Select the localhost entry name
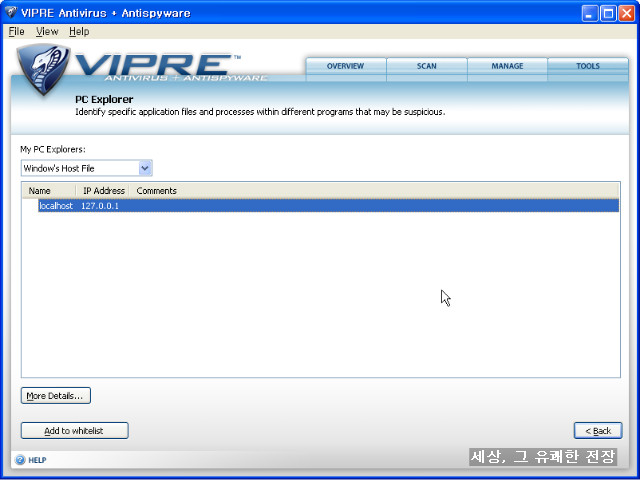The width and height of the screenshot is (640, 480). [56, 206]
